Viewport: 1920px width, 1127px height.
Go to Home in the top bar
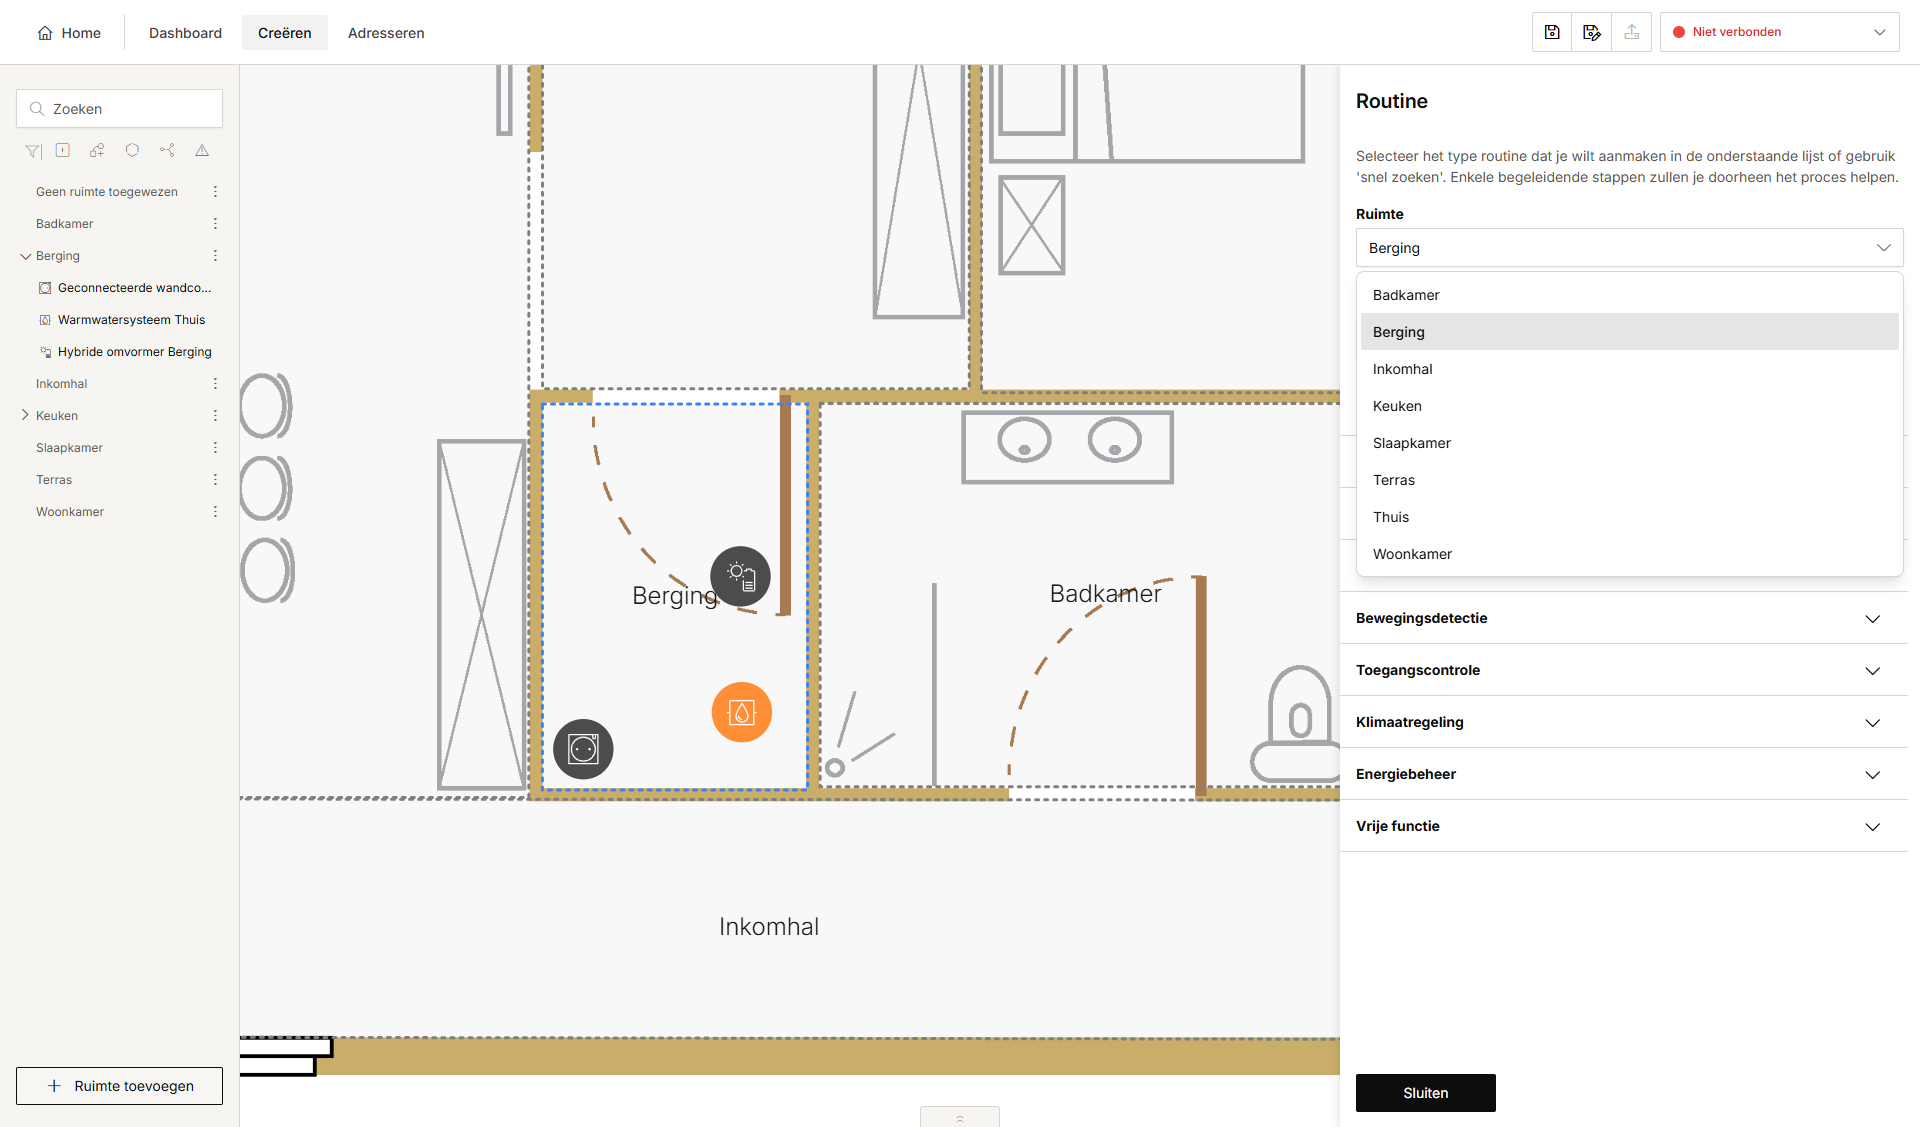click(x=69, y=33)
